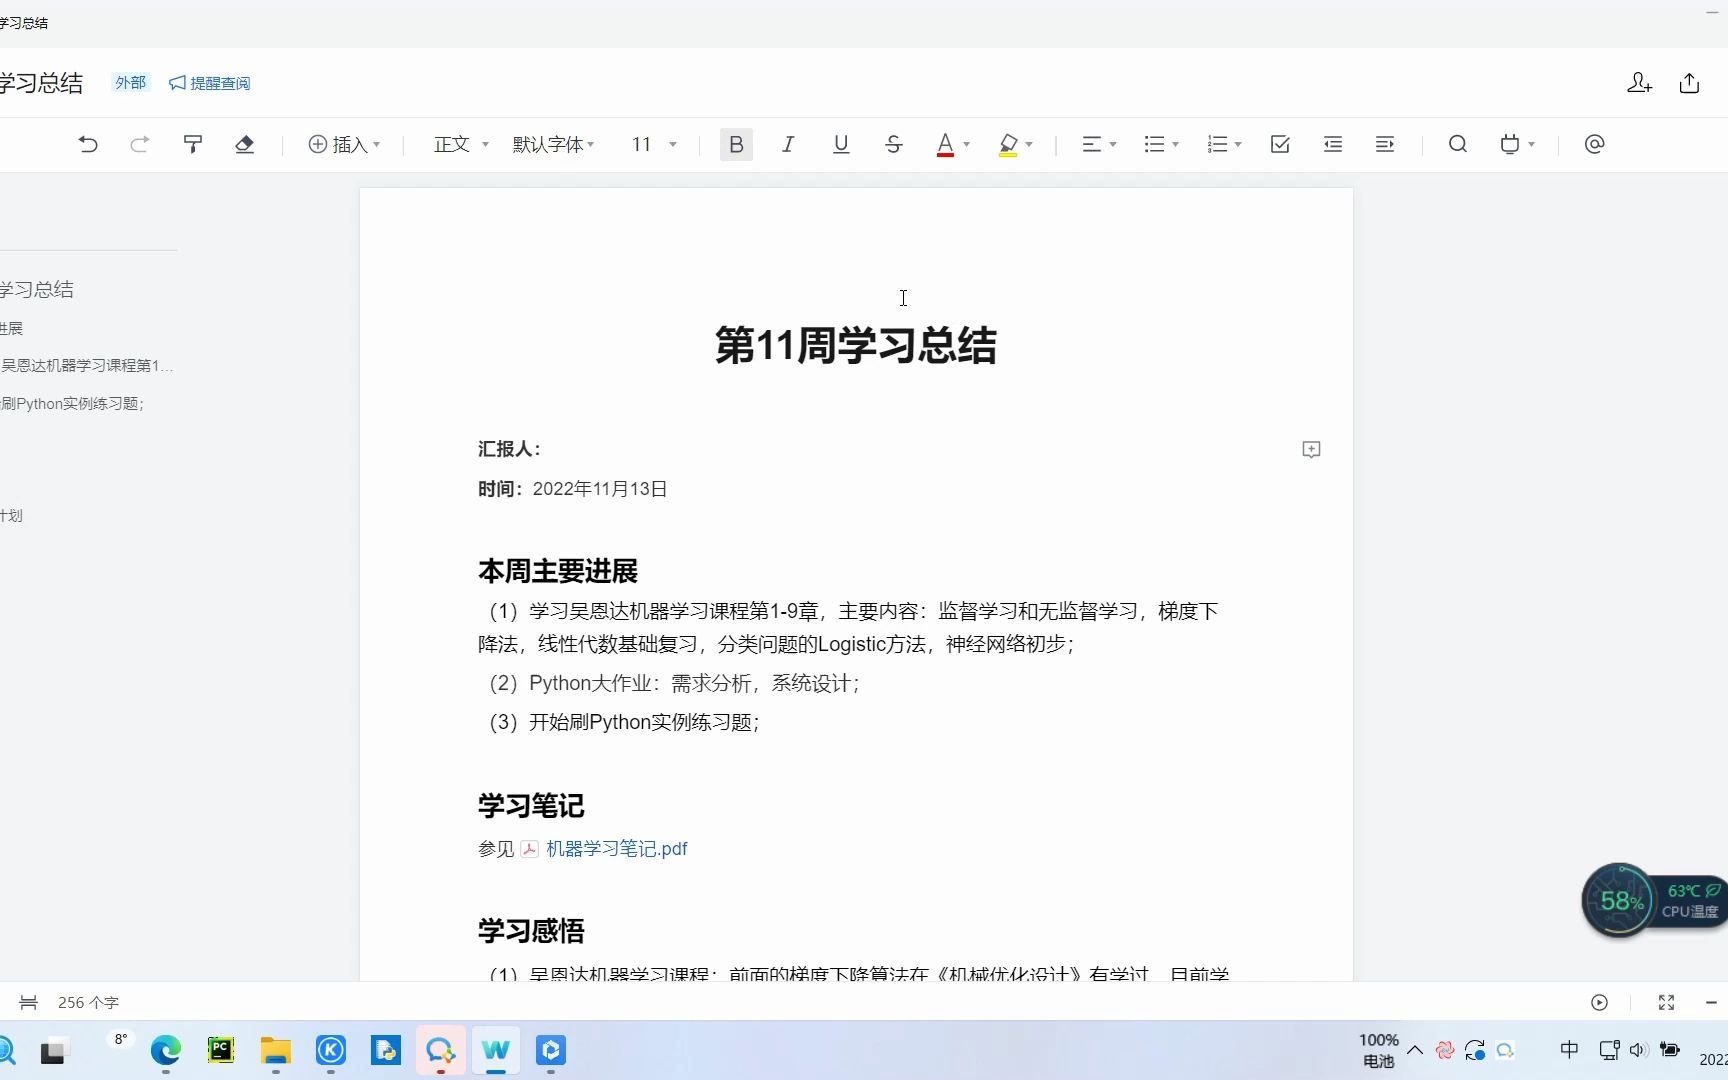This screenshot has width=1728, height=1080.
Task: Open the 默认字体 font dropdown
Action: coord(553,144)
